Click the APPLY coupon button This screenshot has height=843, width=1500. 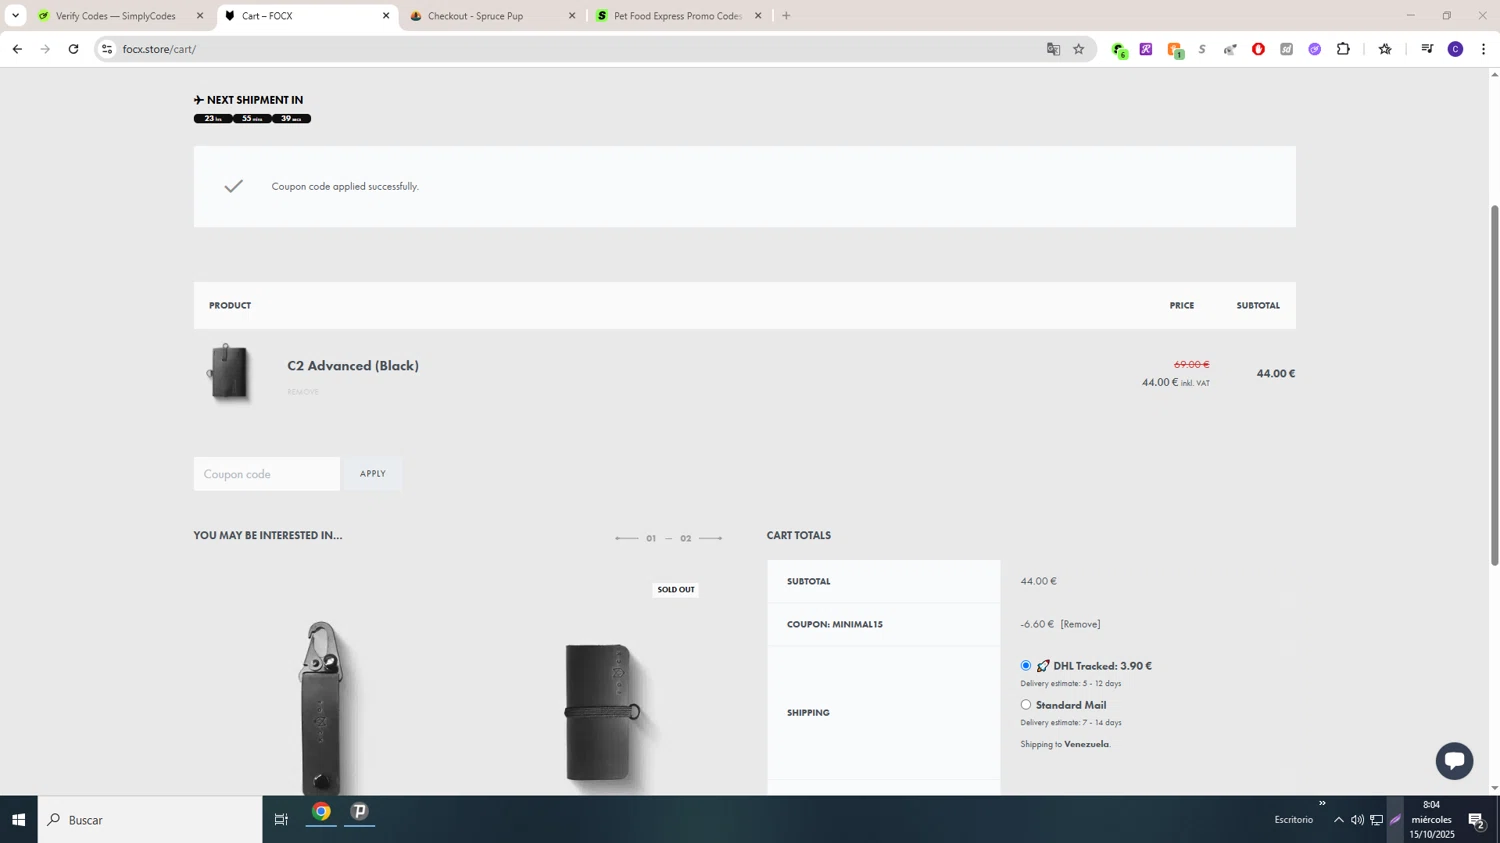click(x=373, y=474)
